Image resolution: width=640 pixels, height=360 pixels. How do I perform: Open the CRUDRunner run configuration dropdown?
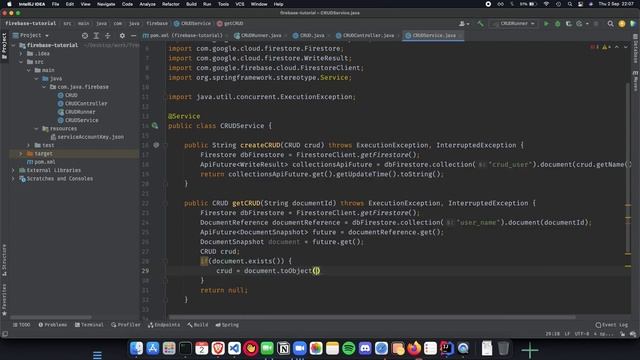click(513, 24)
